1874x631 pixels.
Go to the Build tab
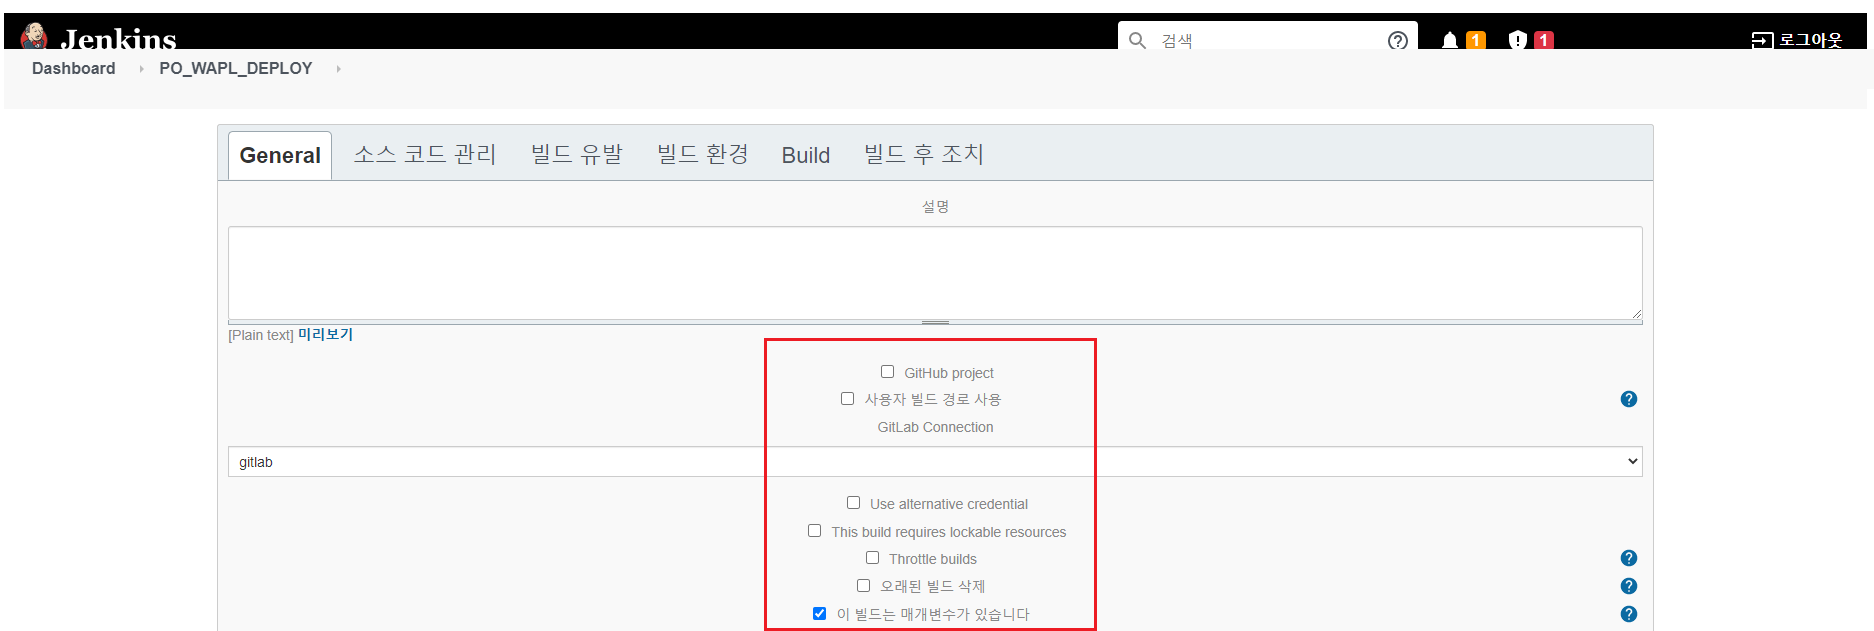[806, 155]
